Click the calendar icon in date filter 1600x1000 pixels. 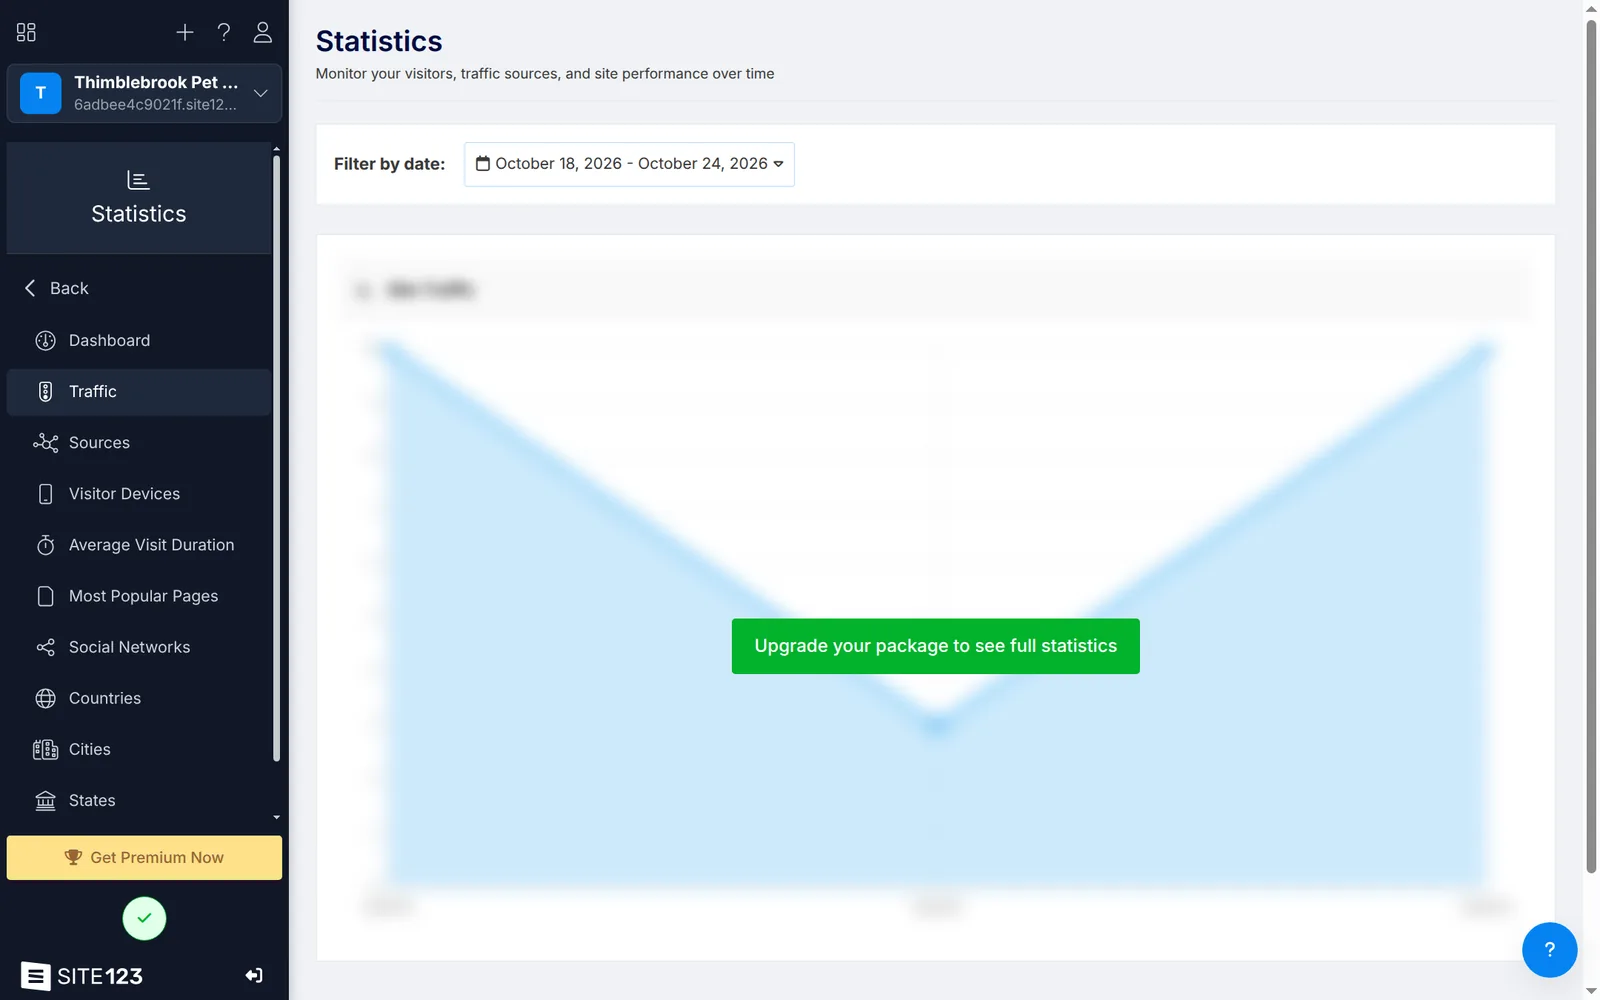483,163
